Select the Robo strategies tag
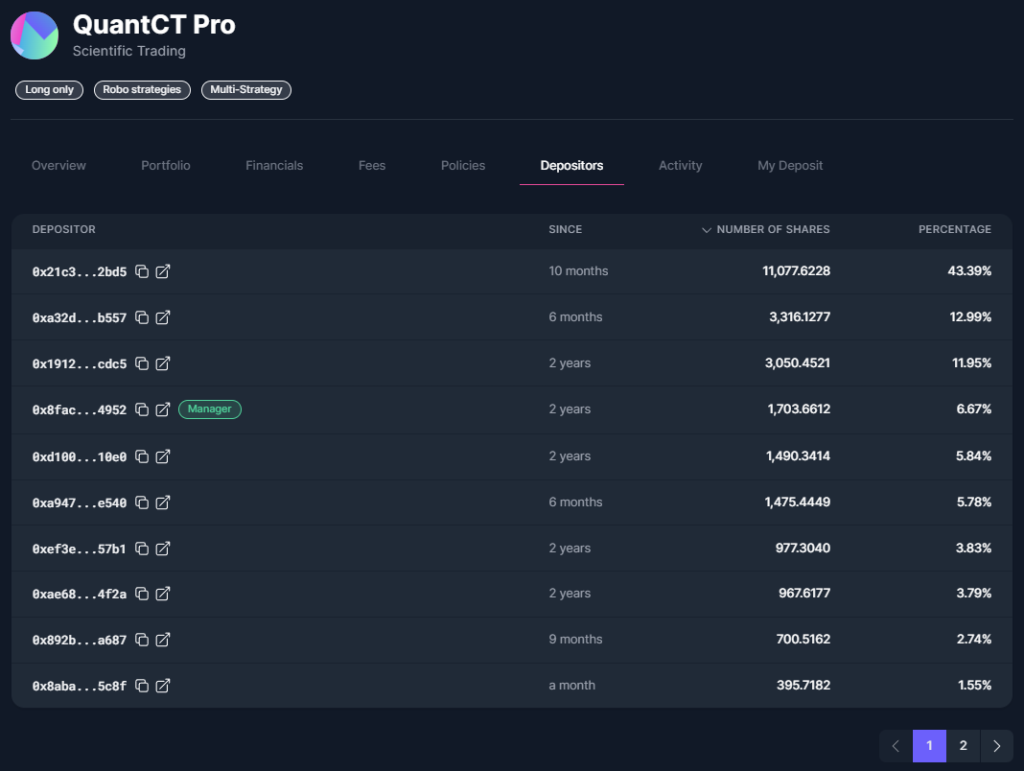1024x771 pixels. tap(142, 90)
